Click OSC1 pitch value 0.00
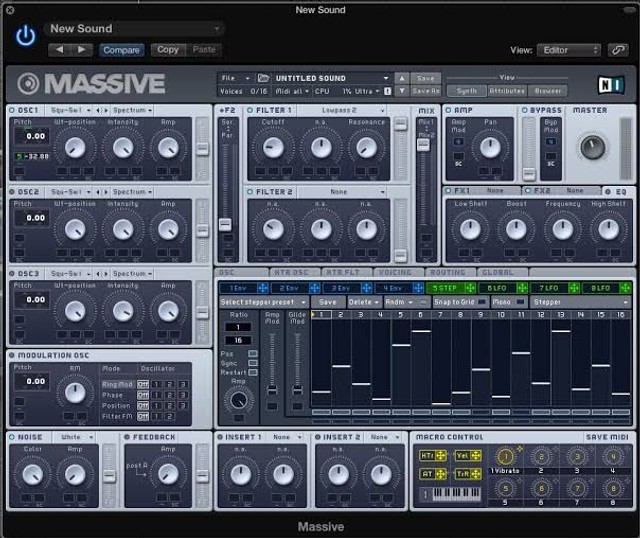The width and height of the screenshot is (640, 538). [x=32, y=136]
